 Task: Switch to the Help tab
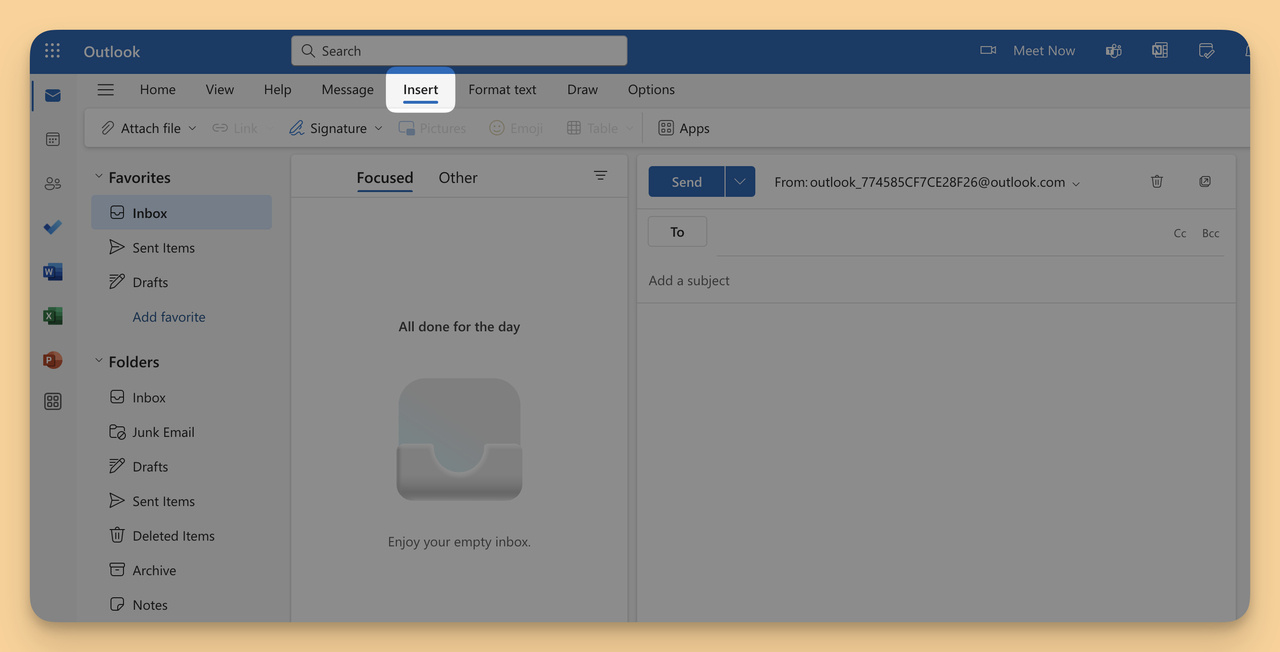point(278,89)
